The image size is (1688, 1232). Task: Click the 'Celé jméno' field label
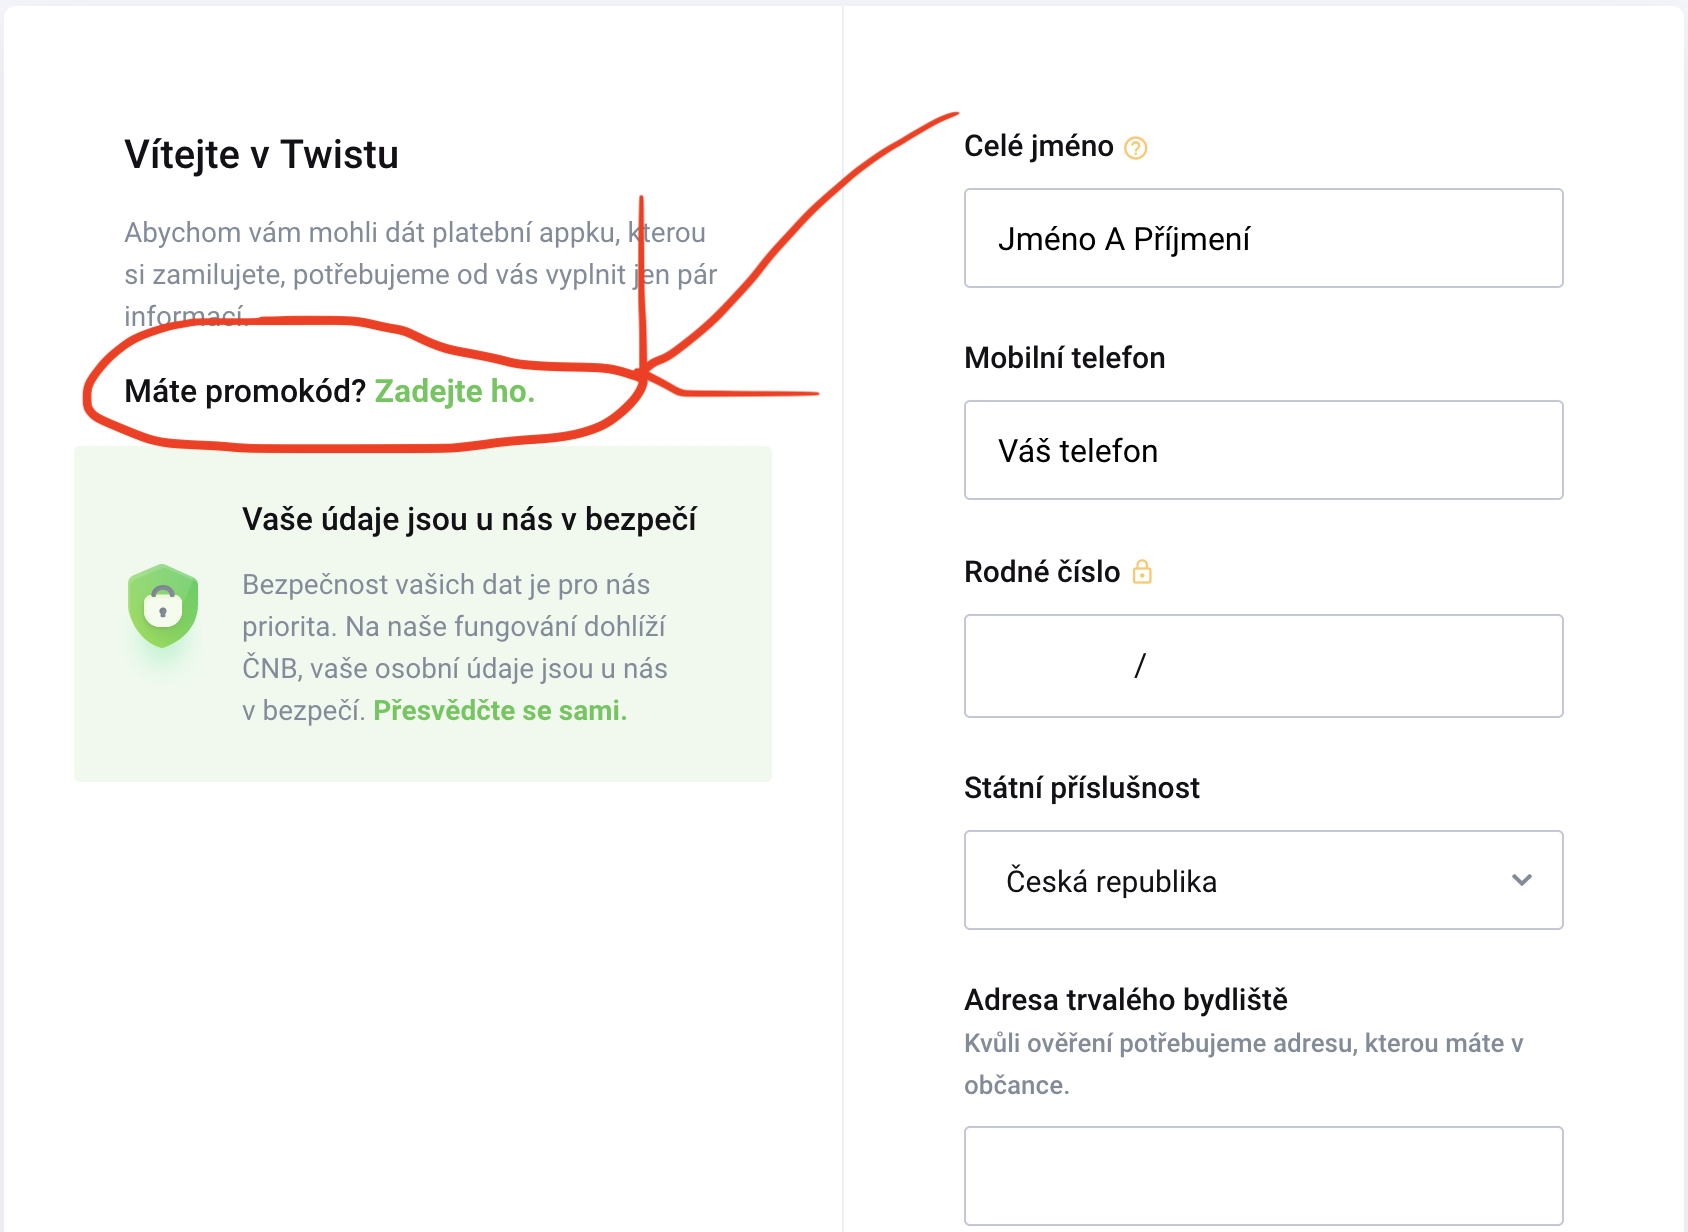[x=1038, y=146]
